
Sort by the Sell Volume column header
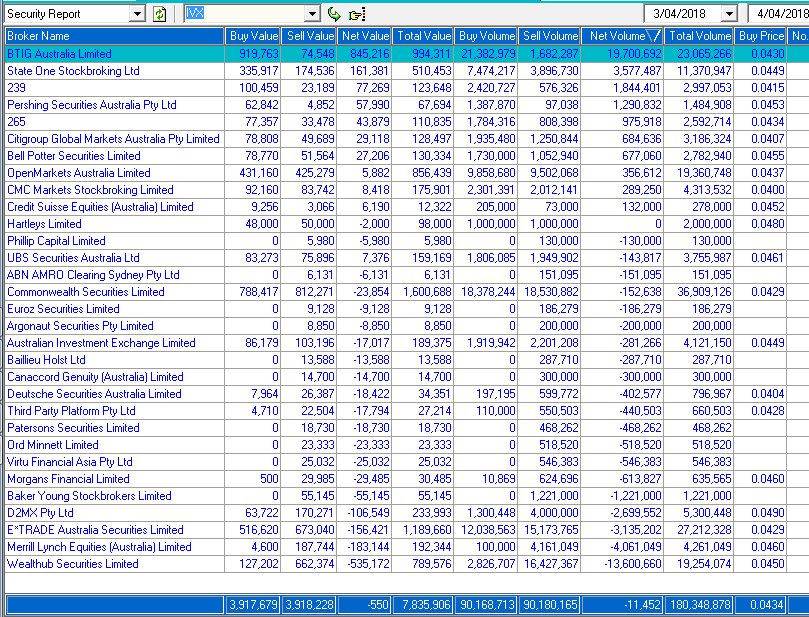pos(549,36)
